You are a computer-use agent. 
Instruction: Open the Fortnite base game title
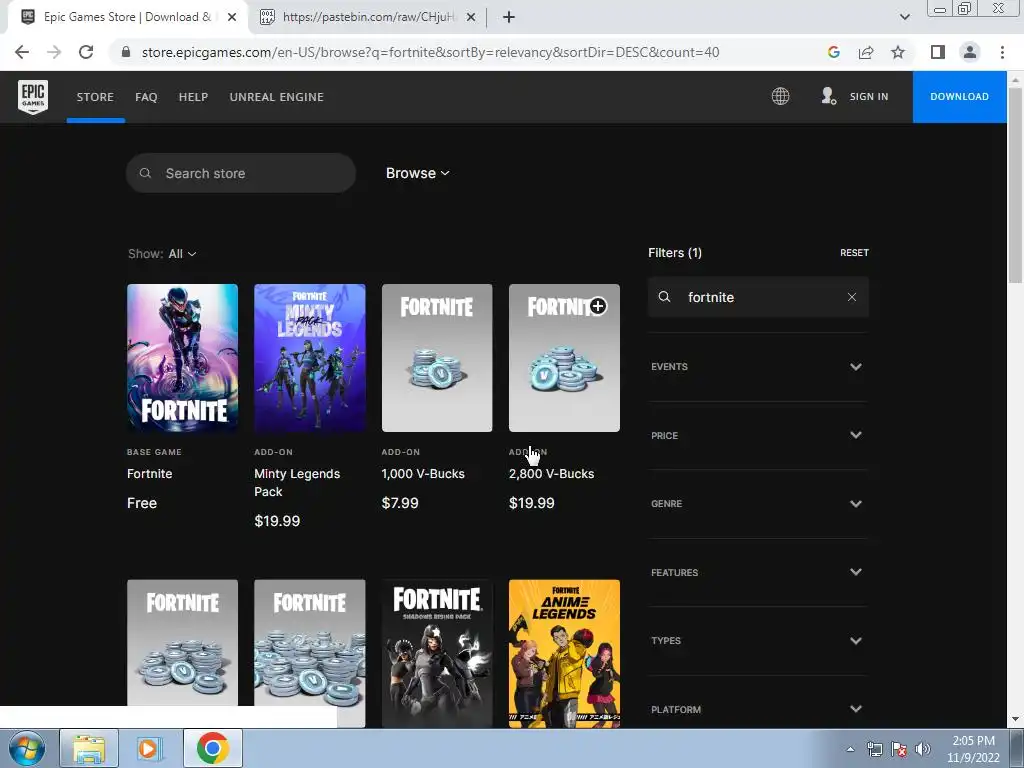[x=150, y=474]
